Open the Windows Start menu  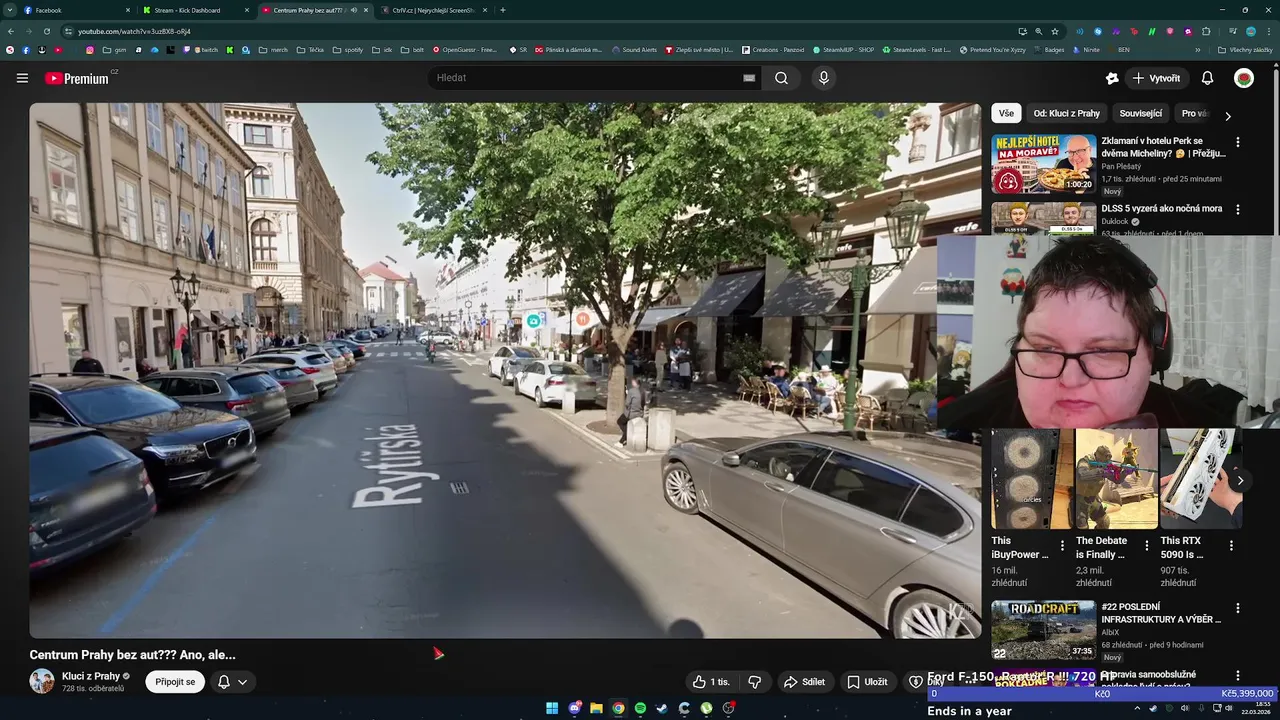(x=552, y=708)
